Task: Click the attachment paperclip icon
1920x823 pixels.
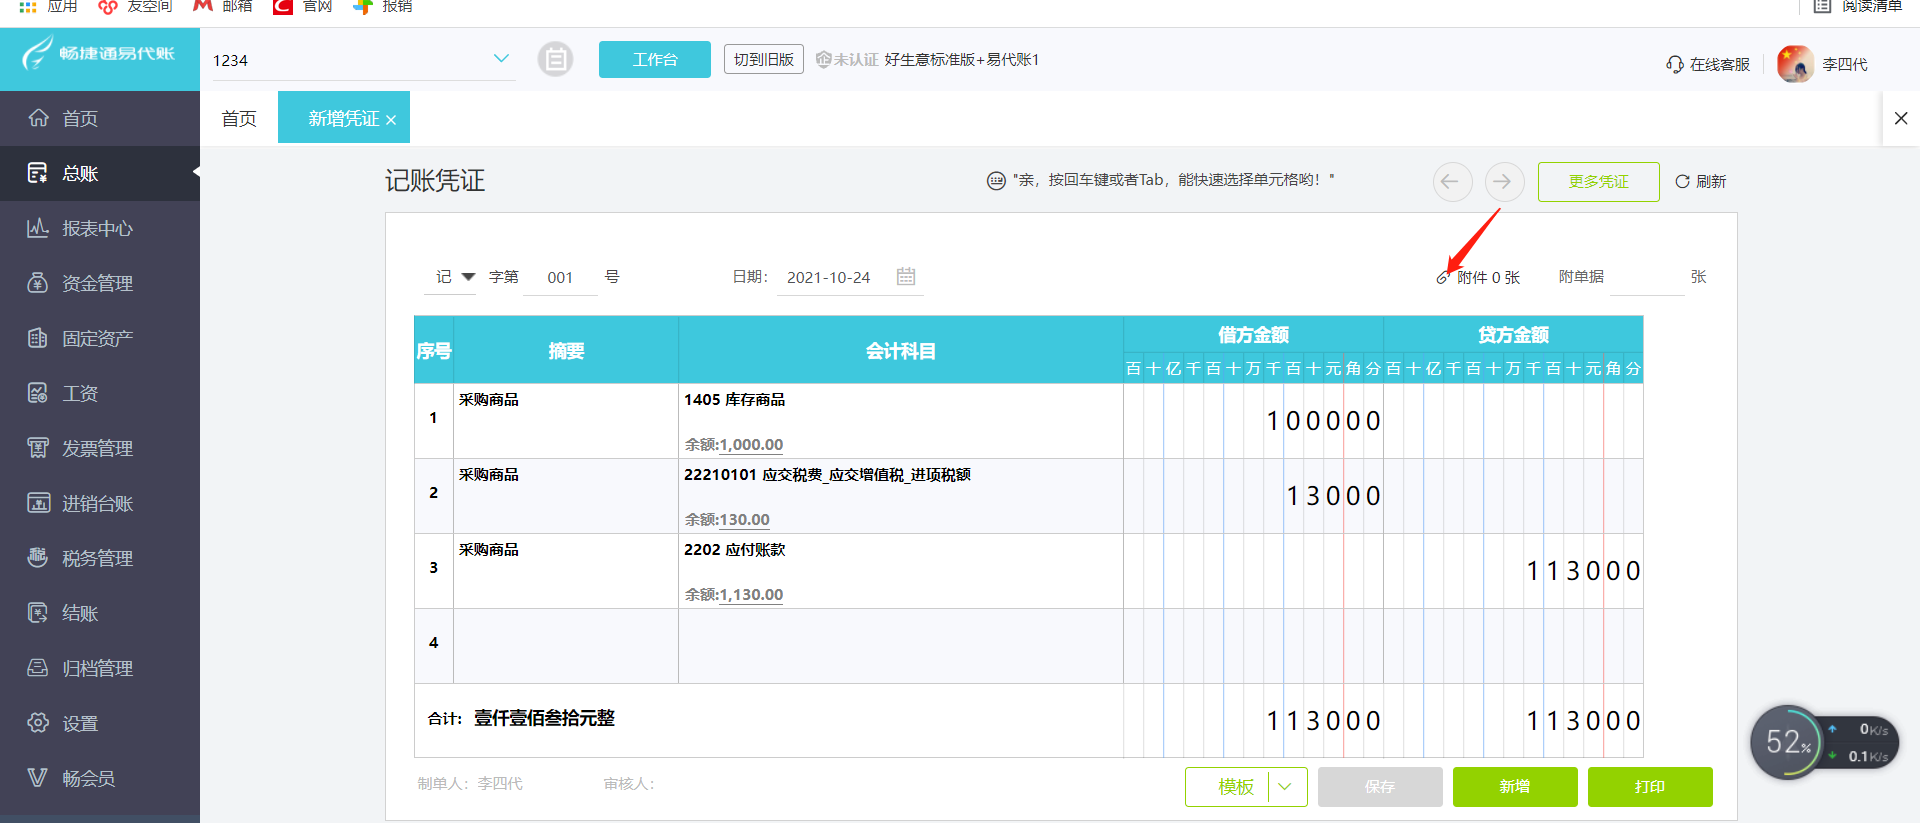Action: point(1442,278)
